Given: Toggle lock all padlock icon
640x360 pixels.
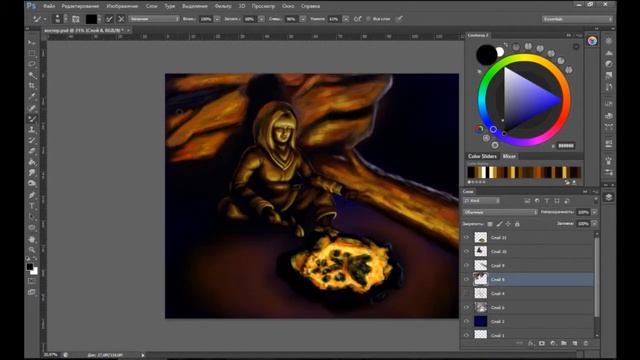Looking at the screenshot, I should (517, 224).
